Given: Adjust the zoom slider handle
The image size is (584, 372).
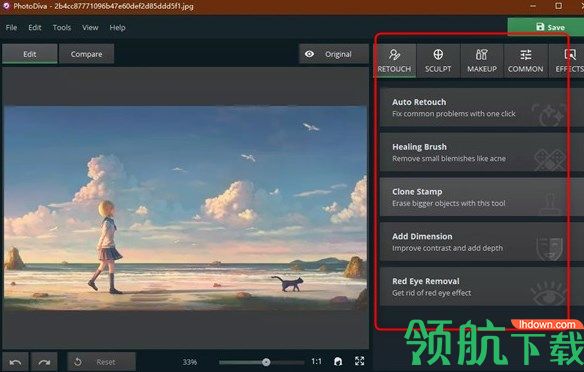Looking at the screenshot, I should (266, 362).
